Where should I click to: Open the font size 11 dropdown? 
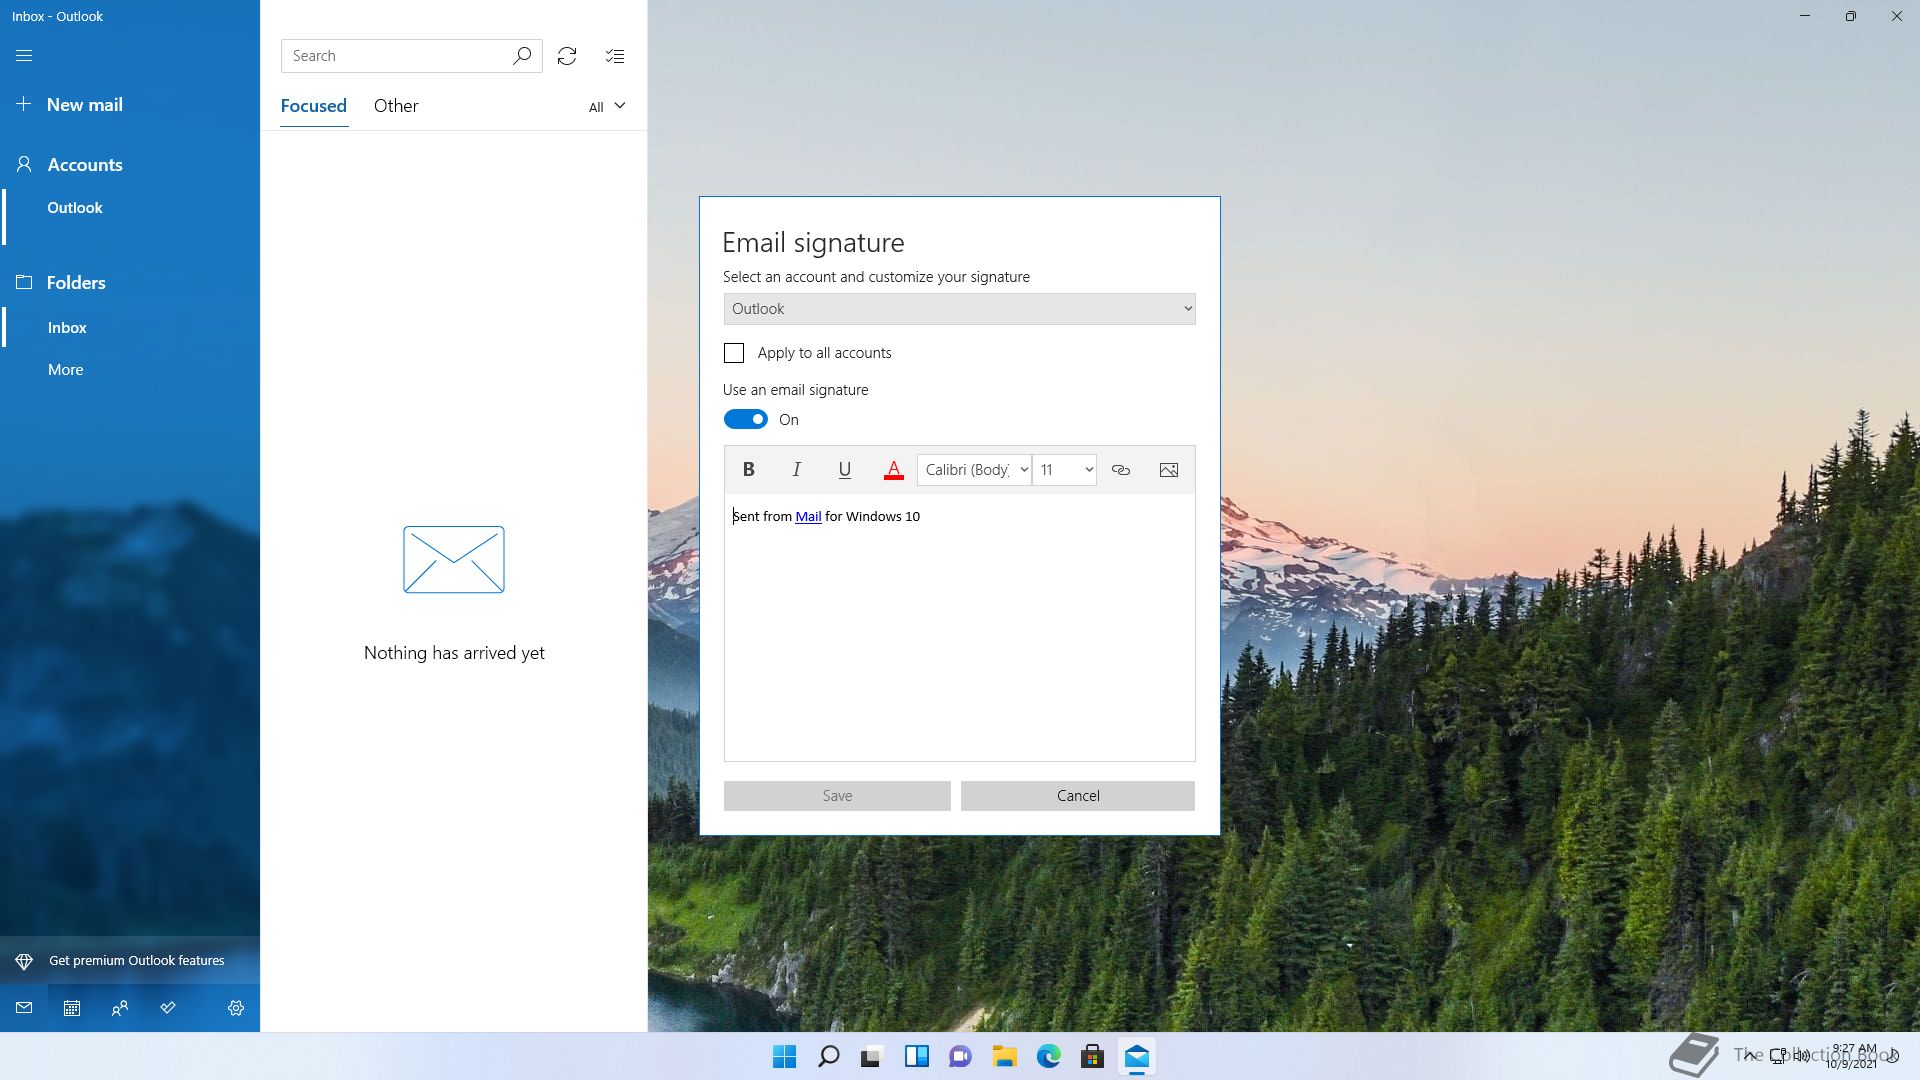(1065, 470)
